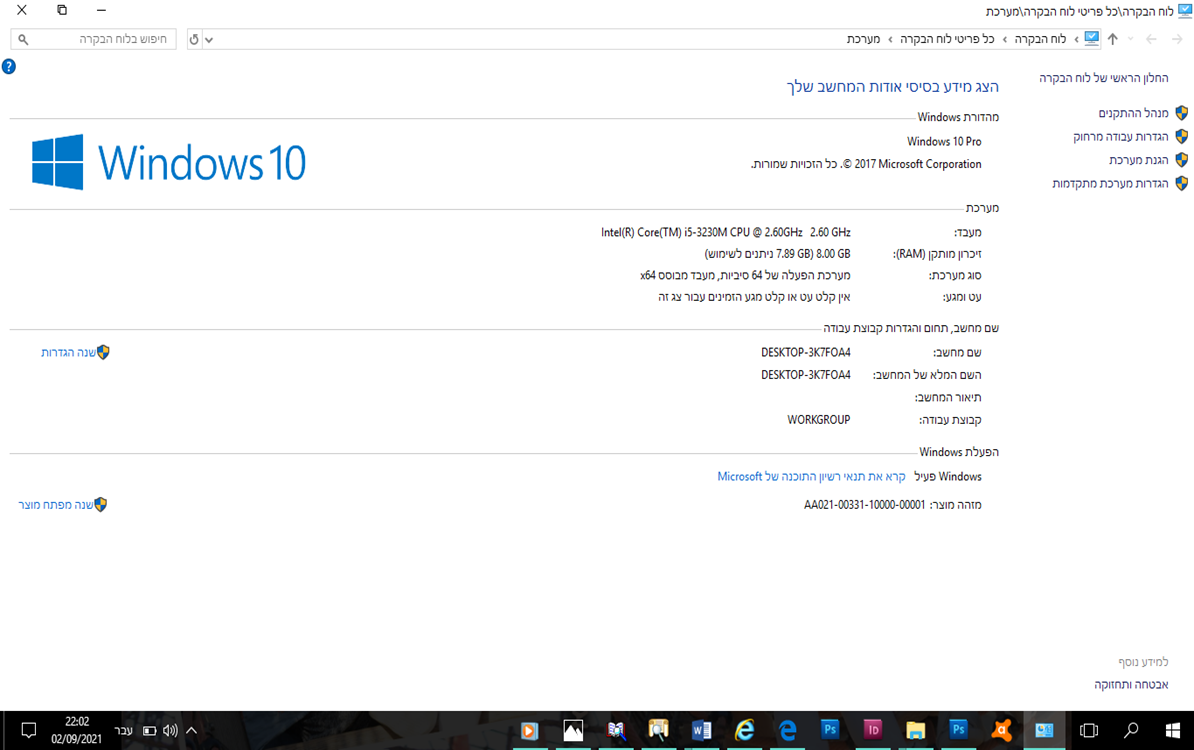The image size is (1194, 750).
Task: Click the search magnifier in the search box
Action: click(x=23, y=40)
